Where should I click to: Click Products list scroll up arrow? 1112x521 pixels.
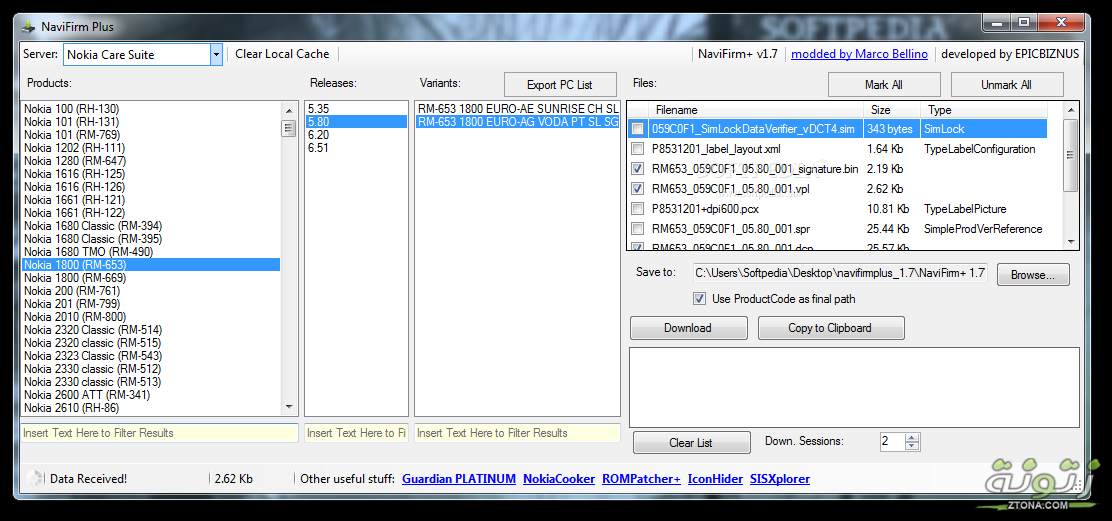coord(289,111)
